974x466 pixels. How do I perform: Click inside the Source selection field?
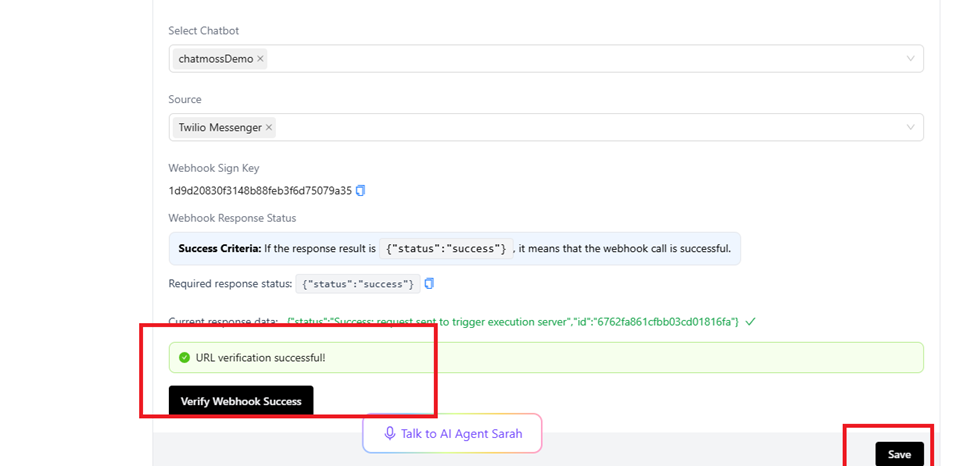(580, 128)
